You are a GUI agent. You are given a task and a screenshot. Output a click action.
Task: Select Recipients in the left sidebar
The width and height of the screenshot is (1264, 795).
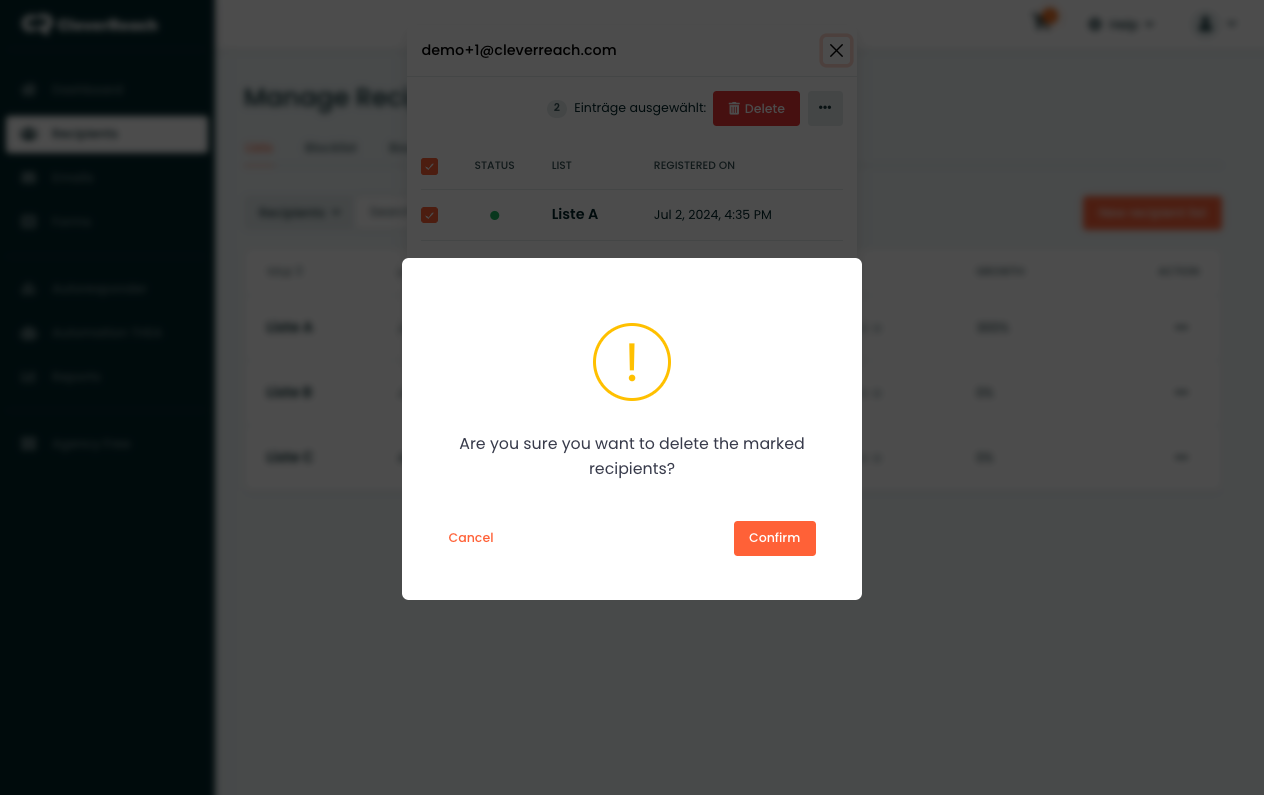click(107, 134)
